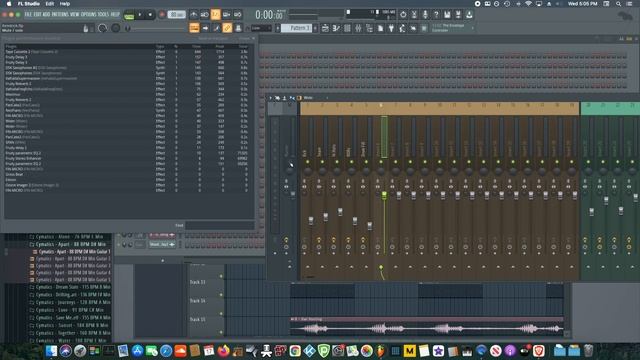This screenshot has width=640, height=360.
Task: Open the Edit menu in macOS menu bar
Action: coord(49,4)
